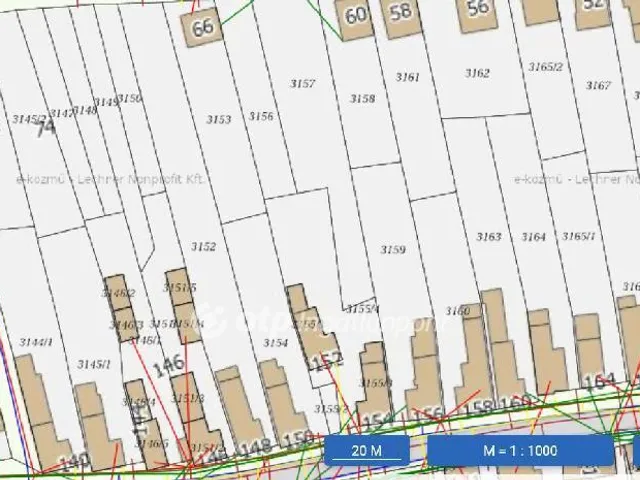
Task: Click house number 146 on the map
Action: click(x=169, y=363)
